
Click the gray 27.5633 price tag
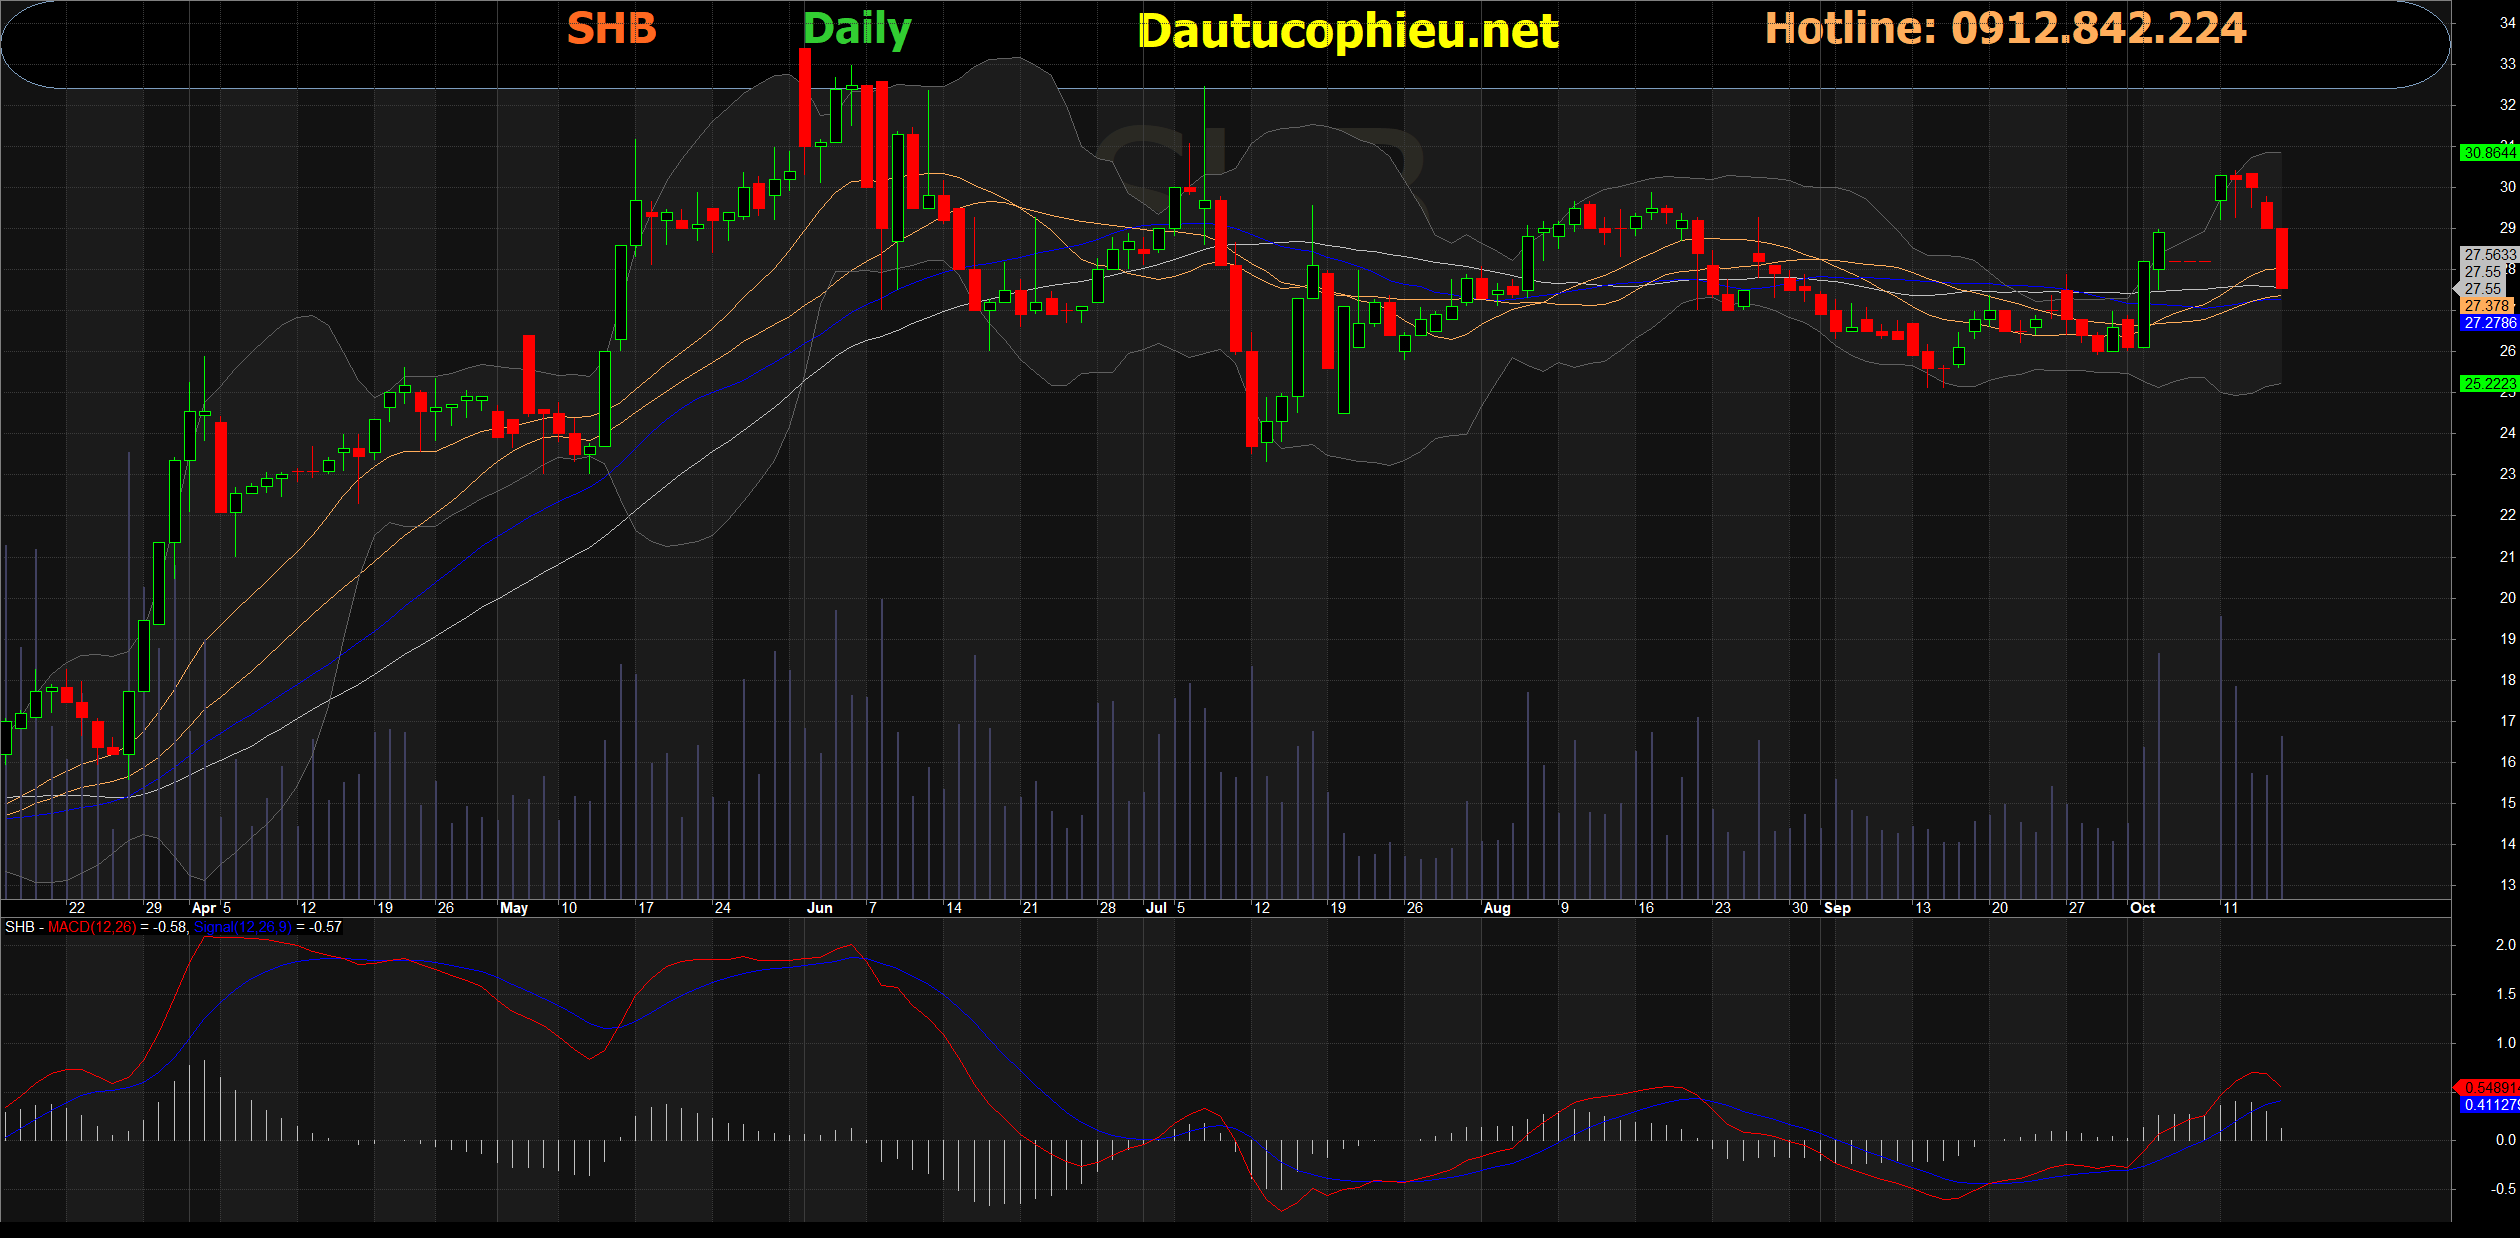(2489, 255)
